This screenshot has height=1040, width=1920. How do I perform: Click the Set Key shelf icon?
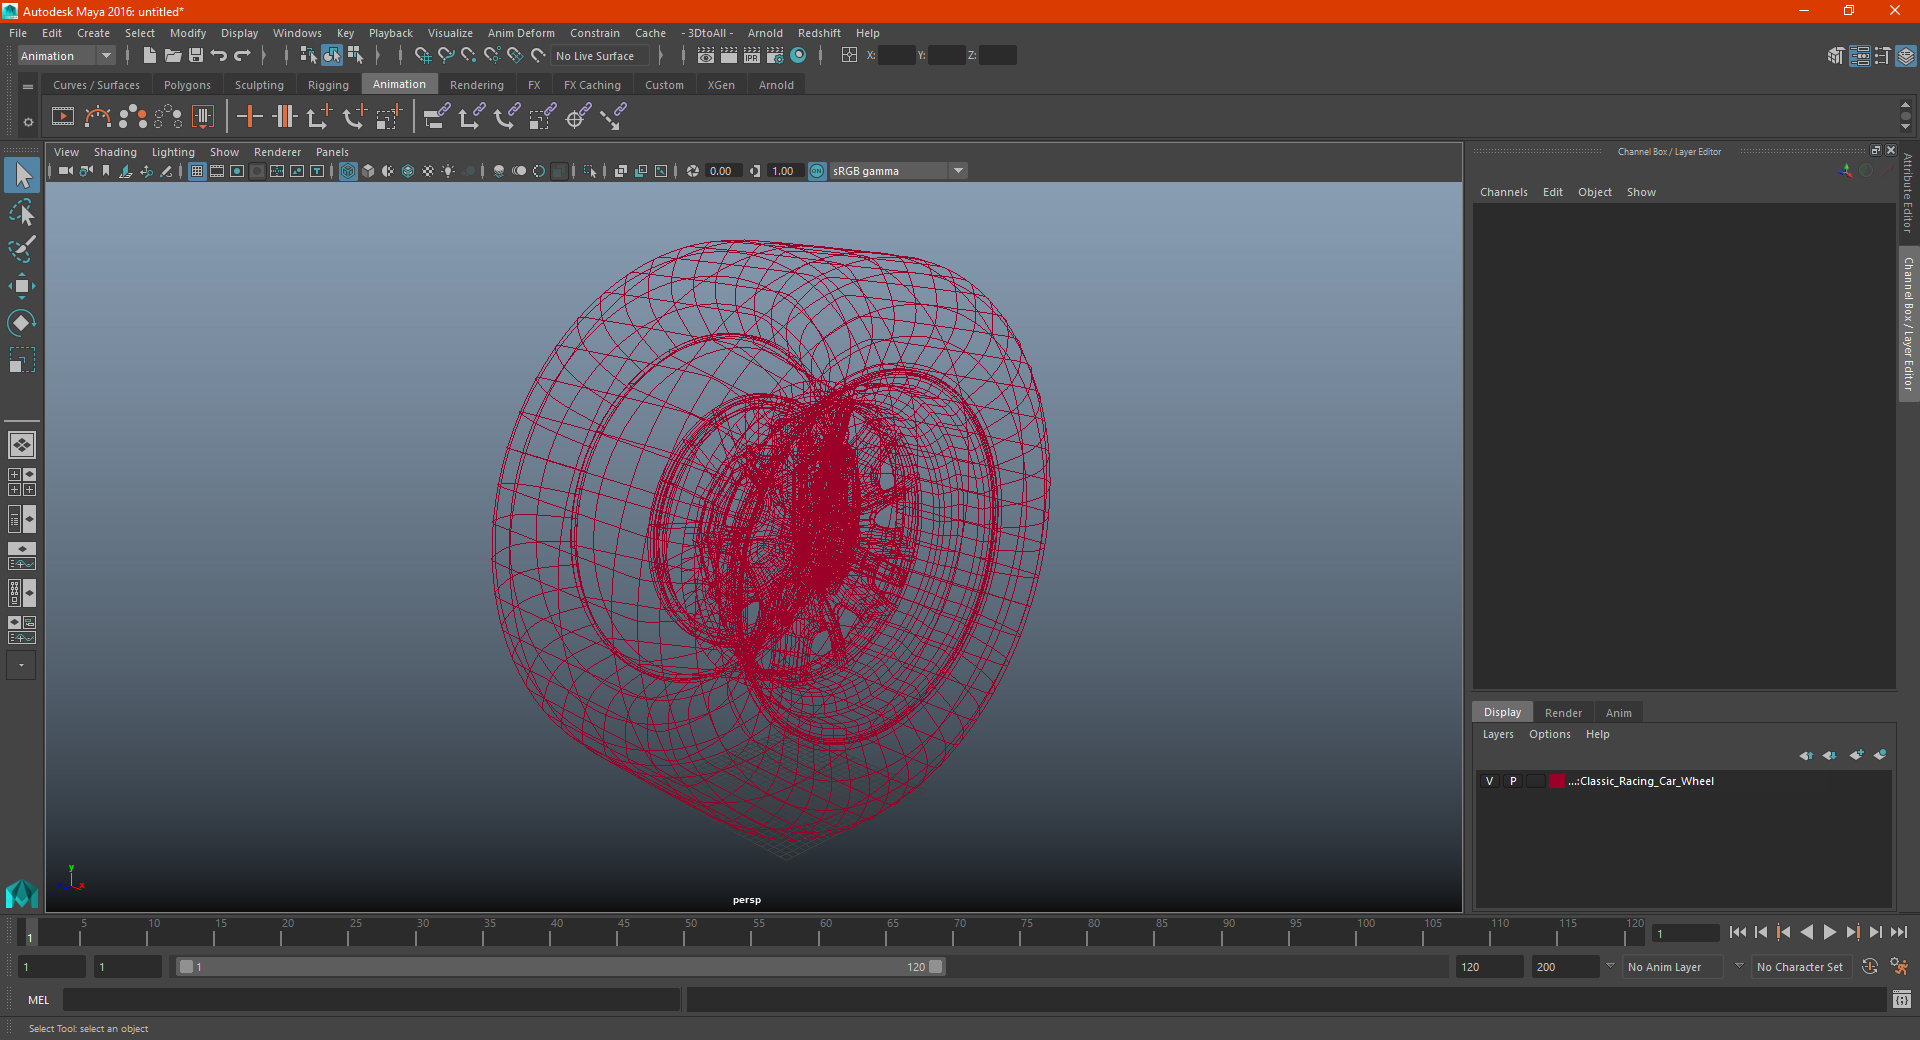(249, 117)
